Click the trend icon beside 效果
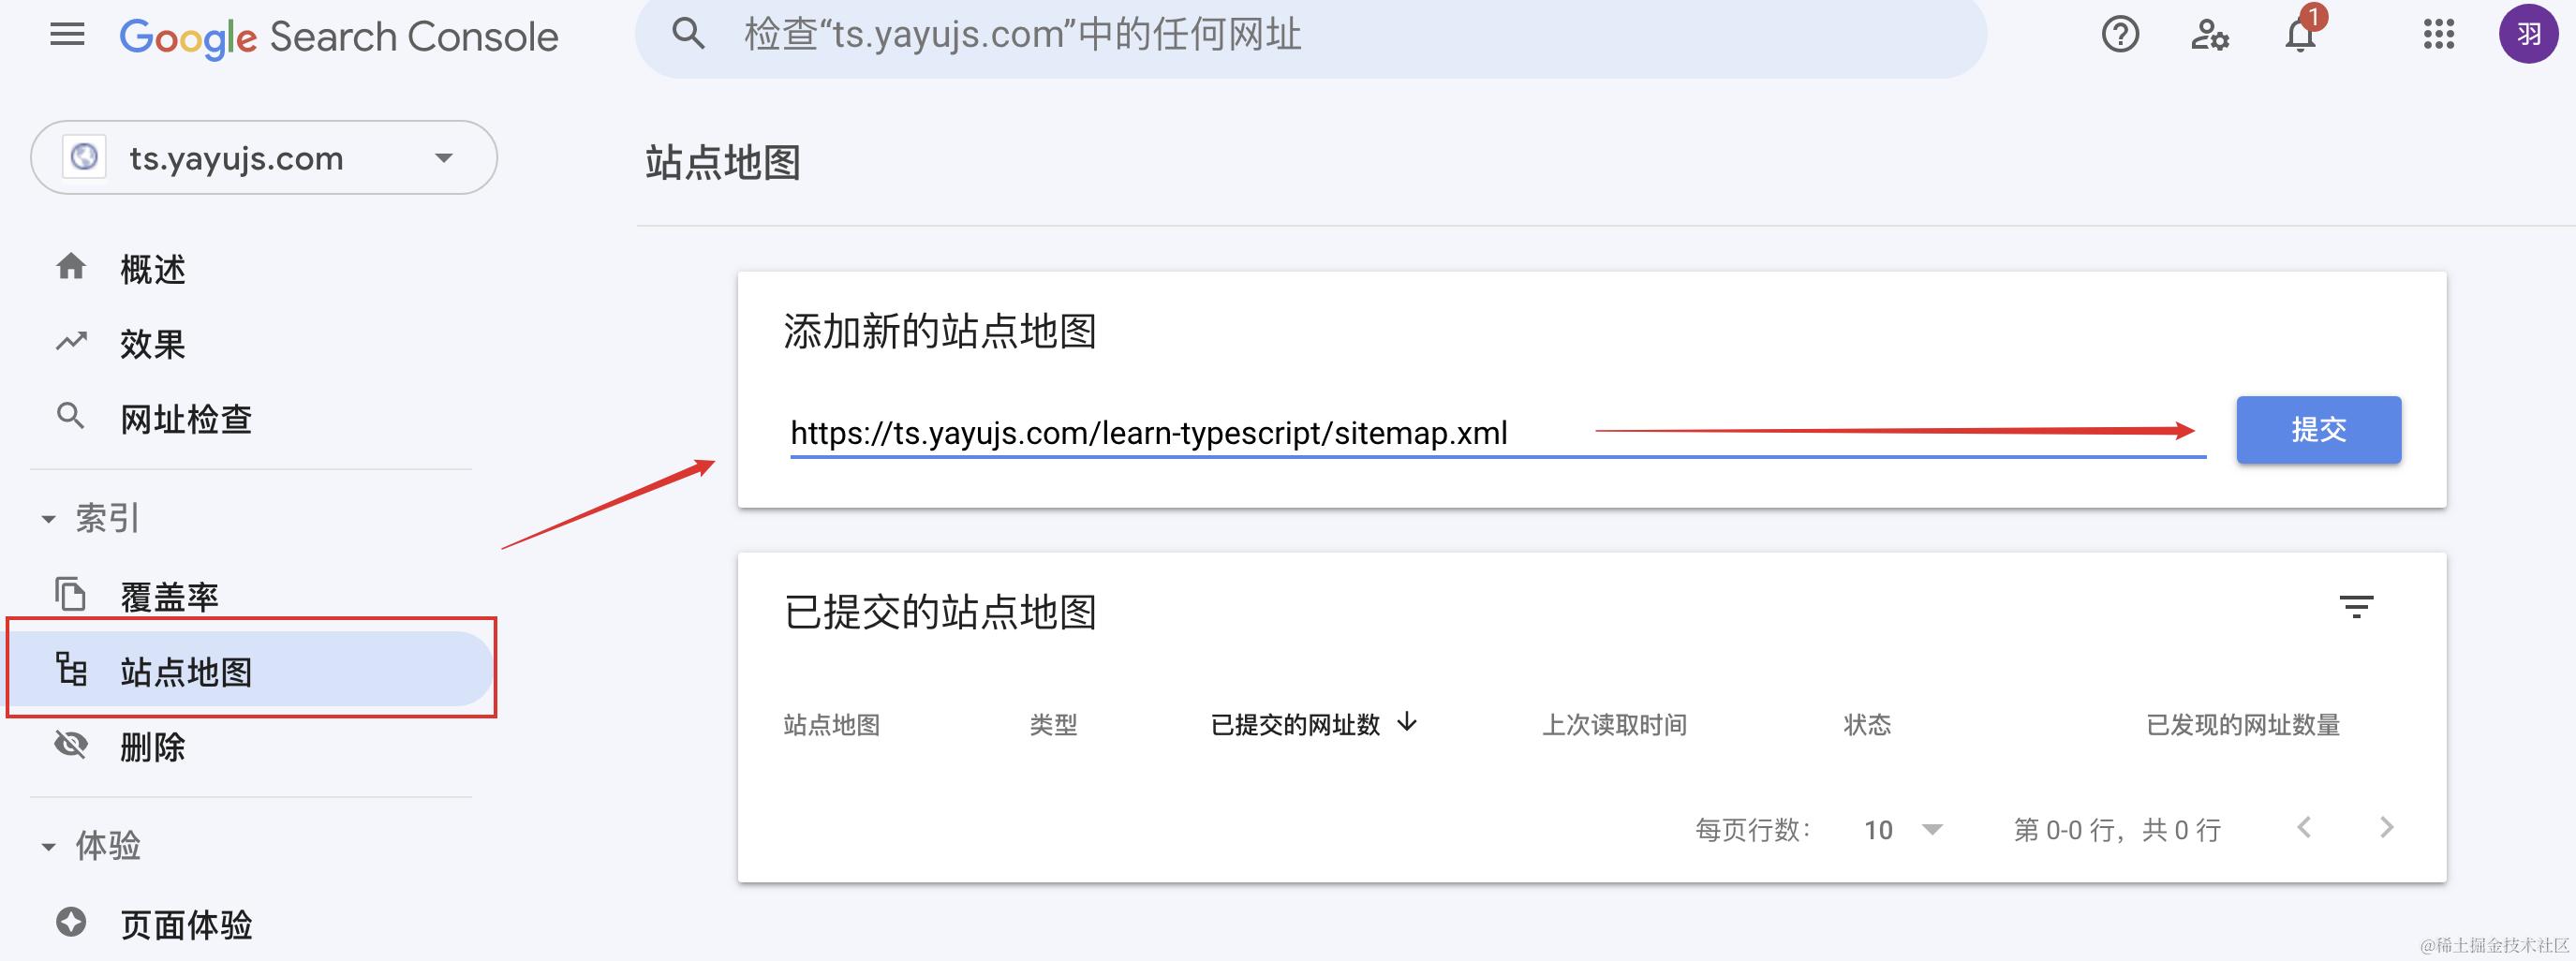Image resolution: width=2576 pixels, height=961 pixels. coord(71,342)
